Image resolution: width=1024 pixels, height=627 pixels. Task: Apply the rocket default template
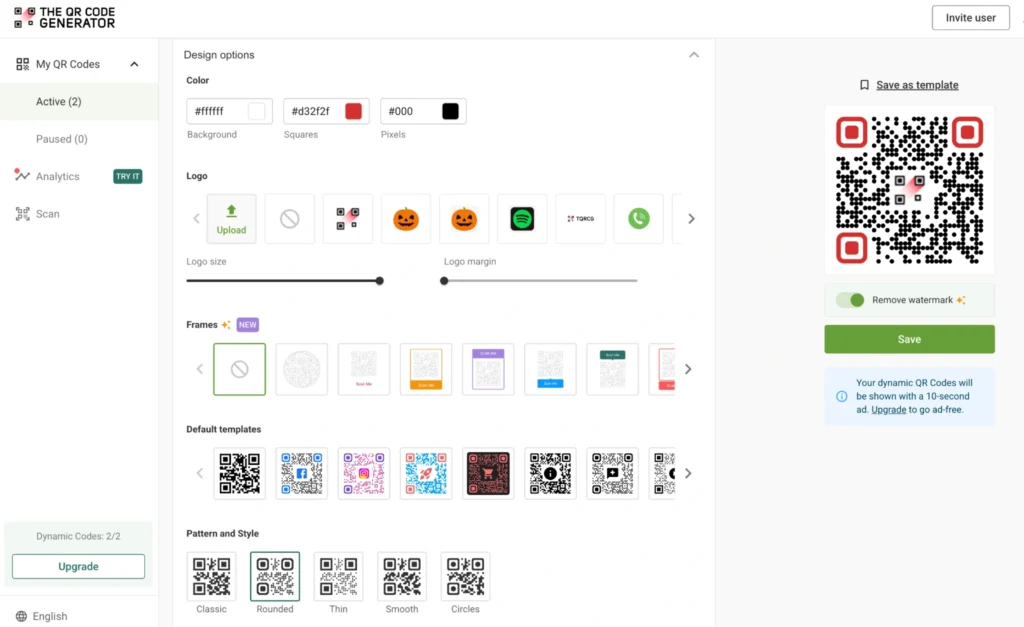pos(426,474)
